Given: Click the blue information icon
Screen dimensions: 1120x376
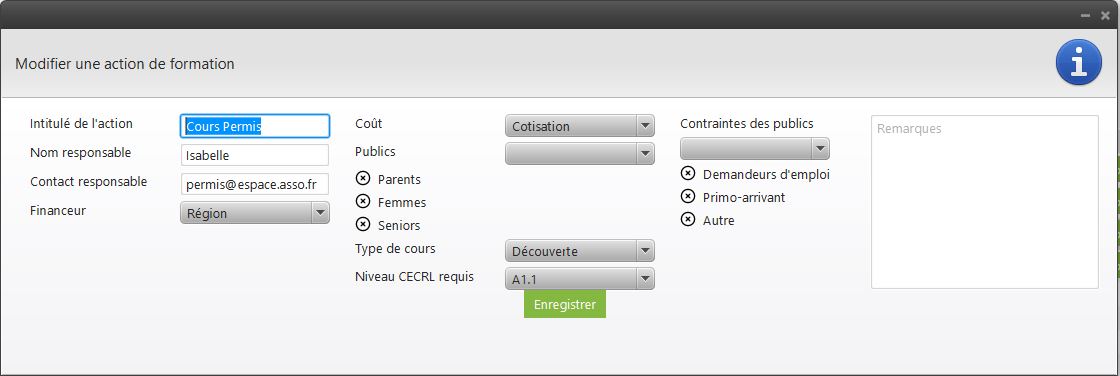Looking at the screenshot, I should click(1078, 62).
